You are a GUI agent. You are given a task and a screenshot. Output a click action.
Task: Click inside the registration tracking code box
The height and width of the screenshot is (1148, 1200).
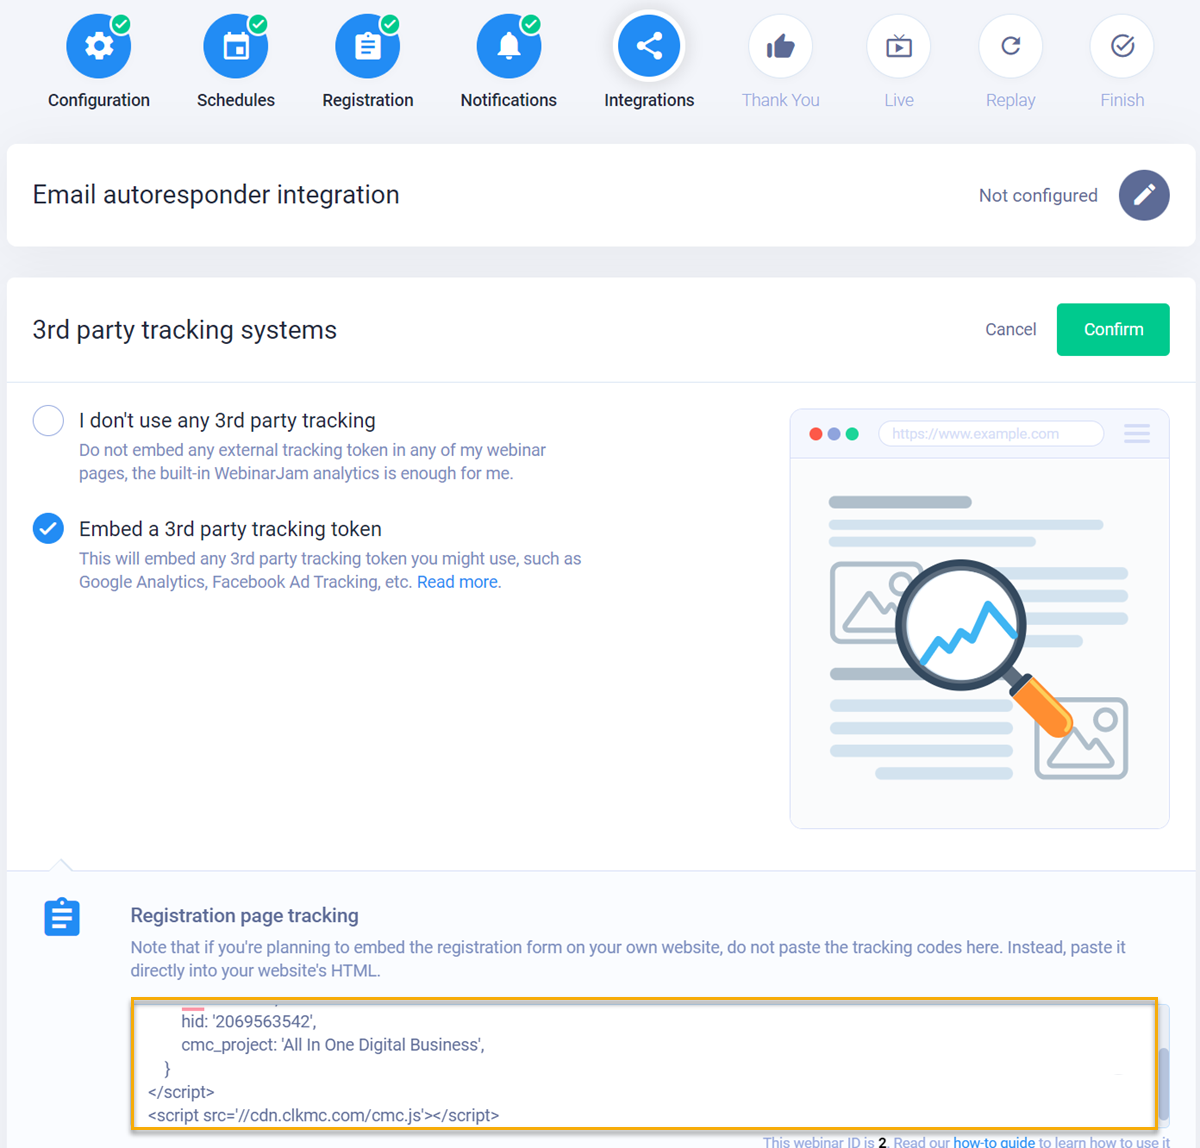tap(640, 1062)
